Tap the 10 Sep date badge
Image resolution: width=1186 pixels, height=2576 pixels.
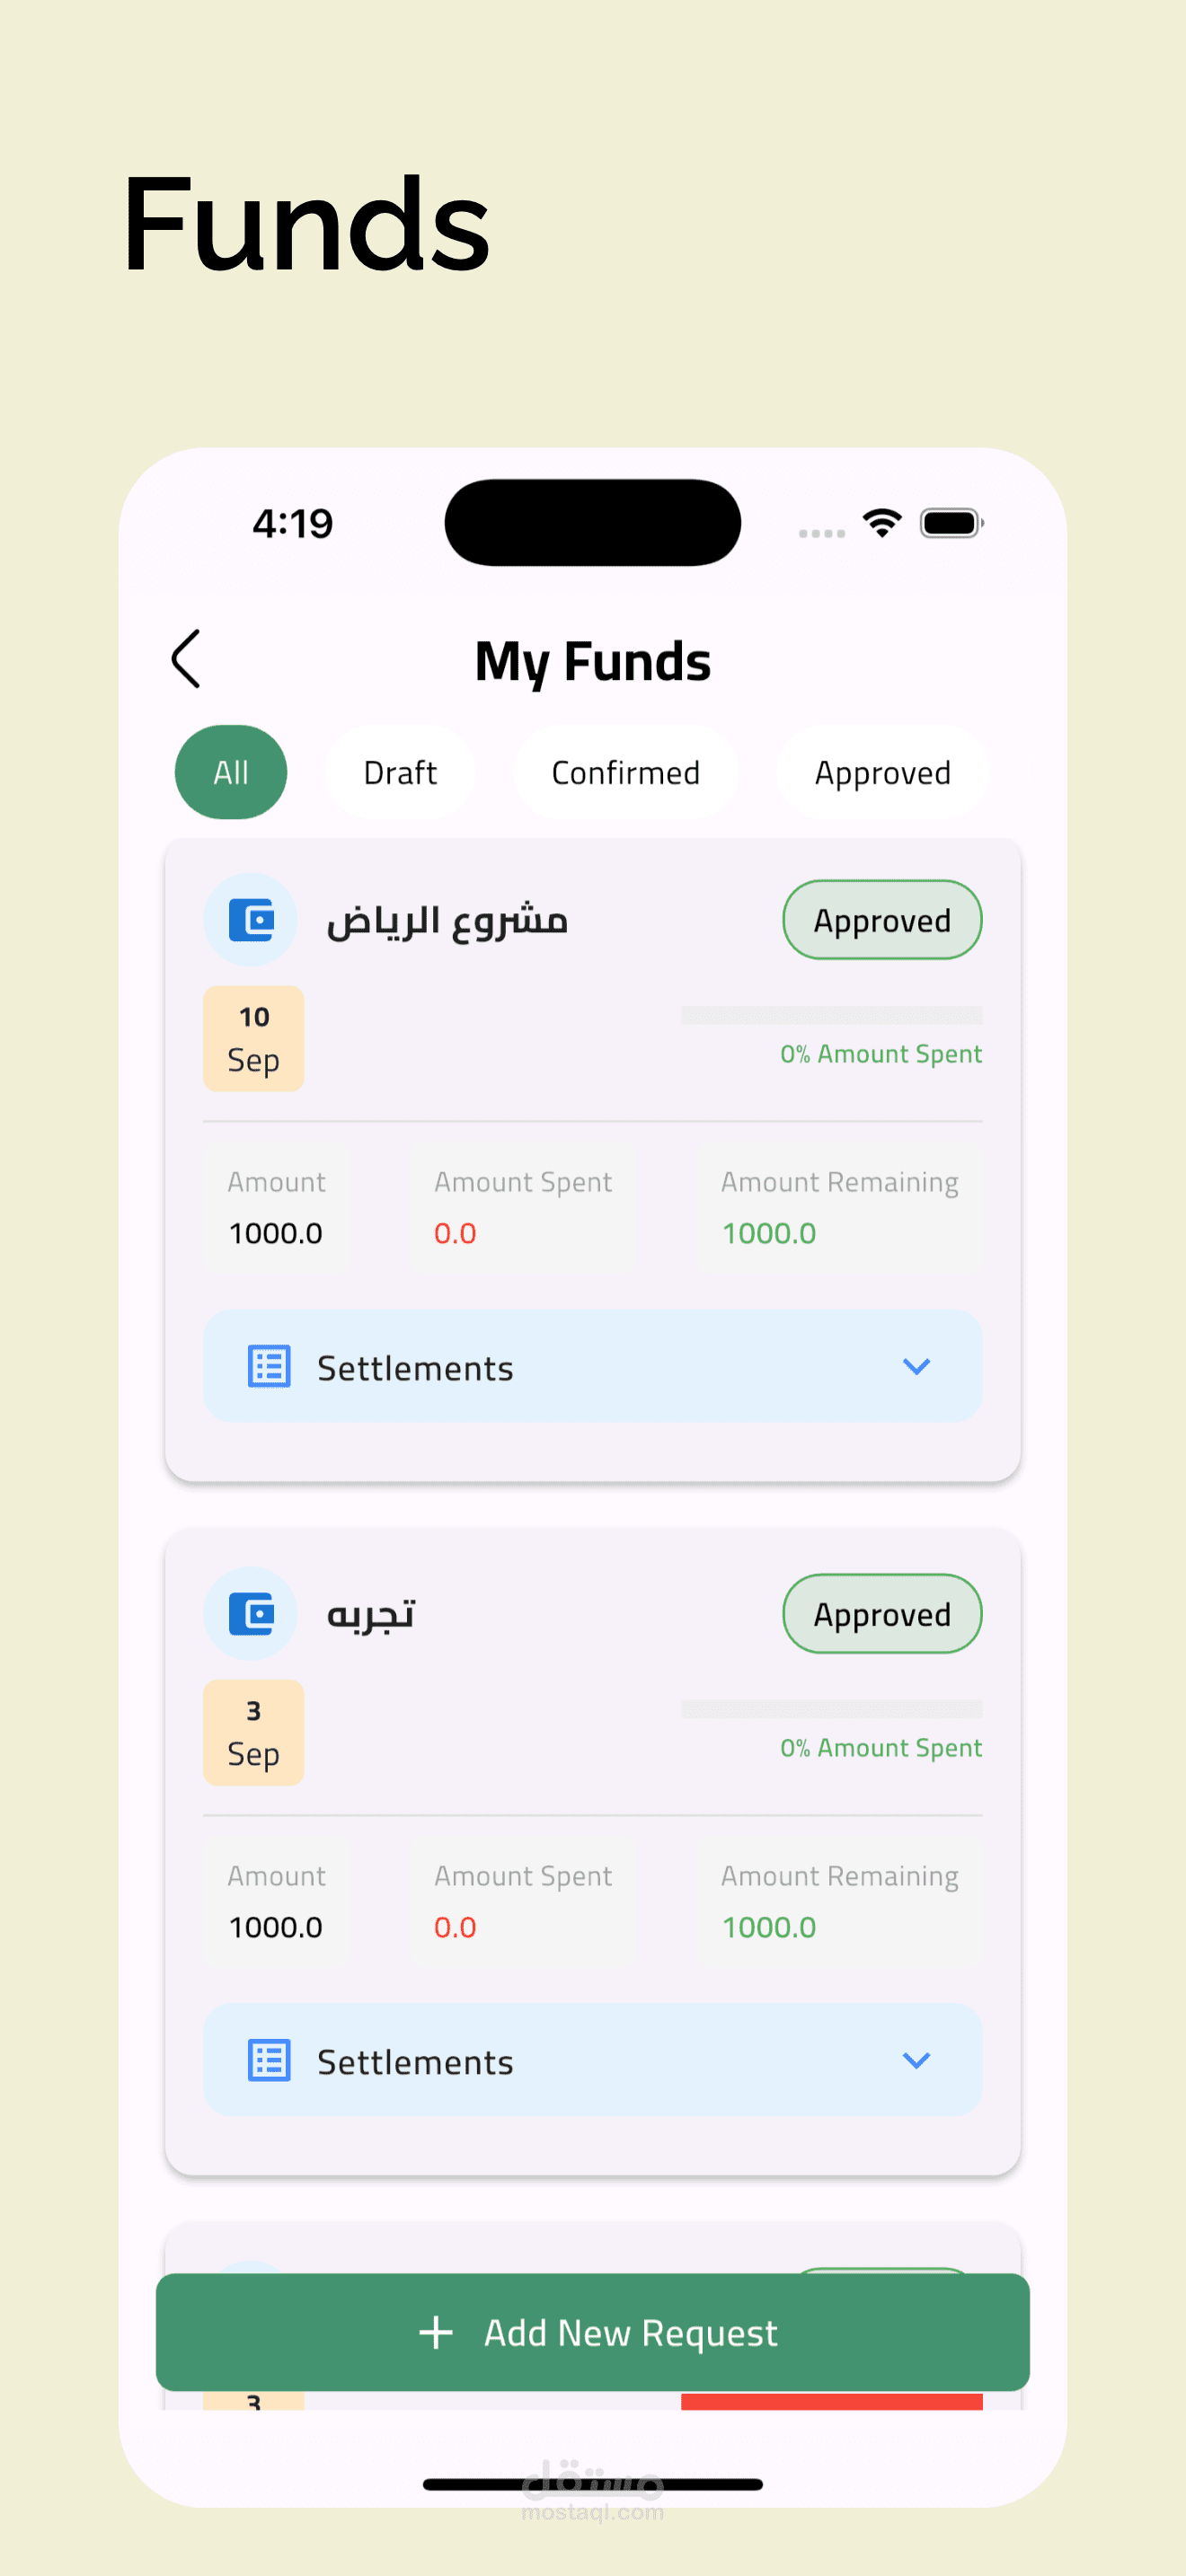pyautogui.click(x=253, y=1038)
